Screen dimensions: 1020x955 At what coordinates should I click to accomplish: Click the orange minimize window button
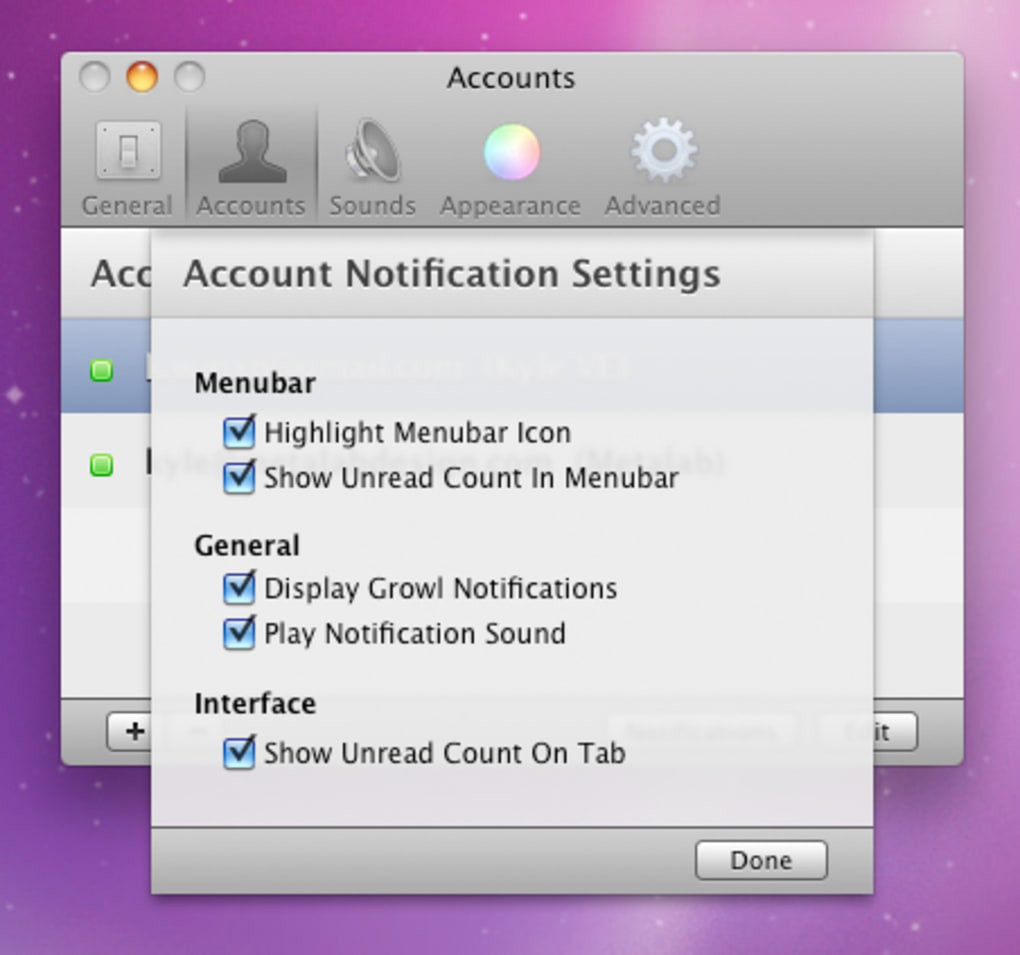tap(142, 77)
